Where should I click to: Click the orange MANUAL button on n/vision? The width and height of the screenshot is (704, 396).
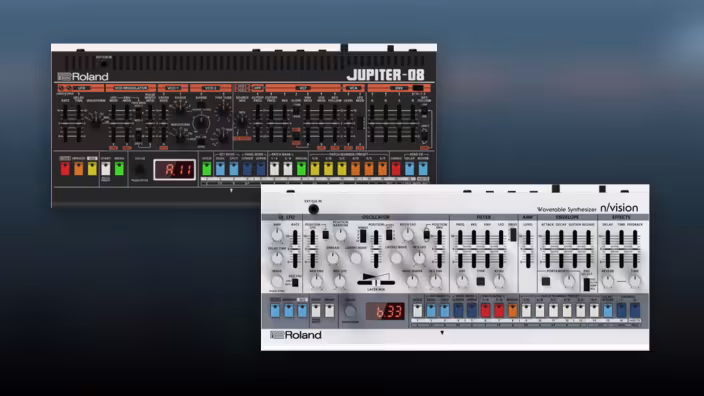pos(512,310)
